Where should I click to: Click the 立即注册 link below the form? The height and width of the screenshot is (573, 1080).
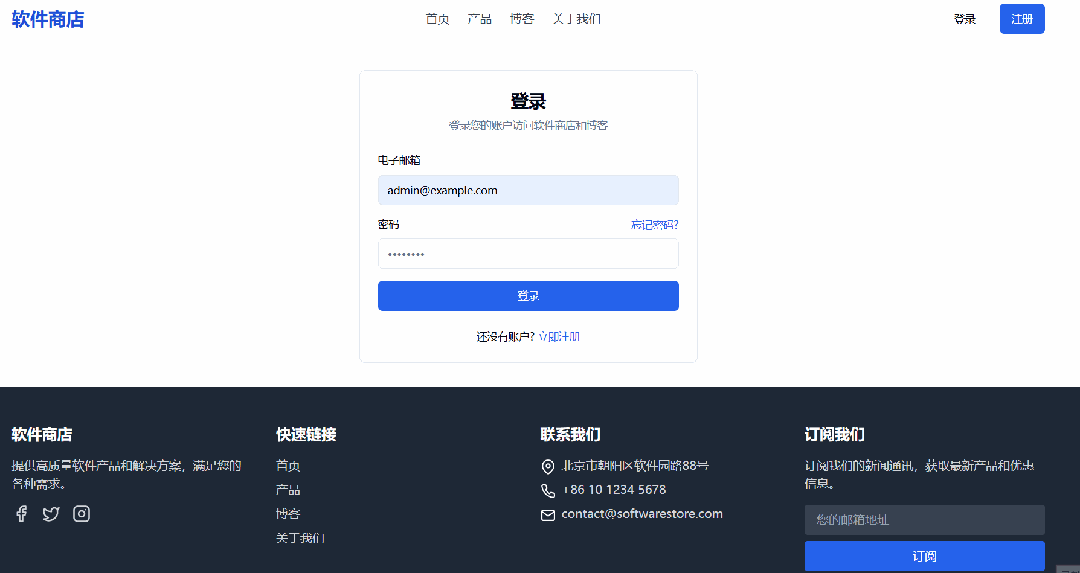pyautogui.click(x=559, y=337)
